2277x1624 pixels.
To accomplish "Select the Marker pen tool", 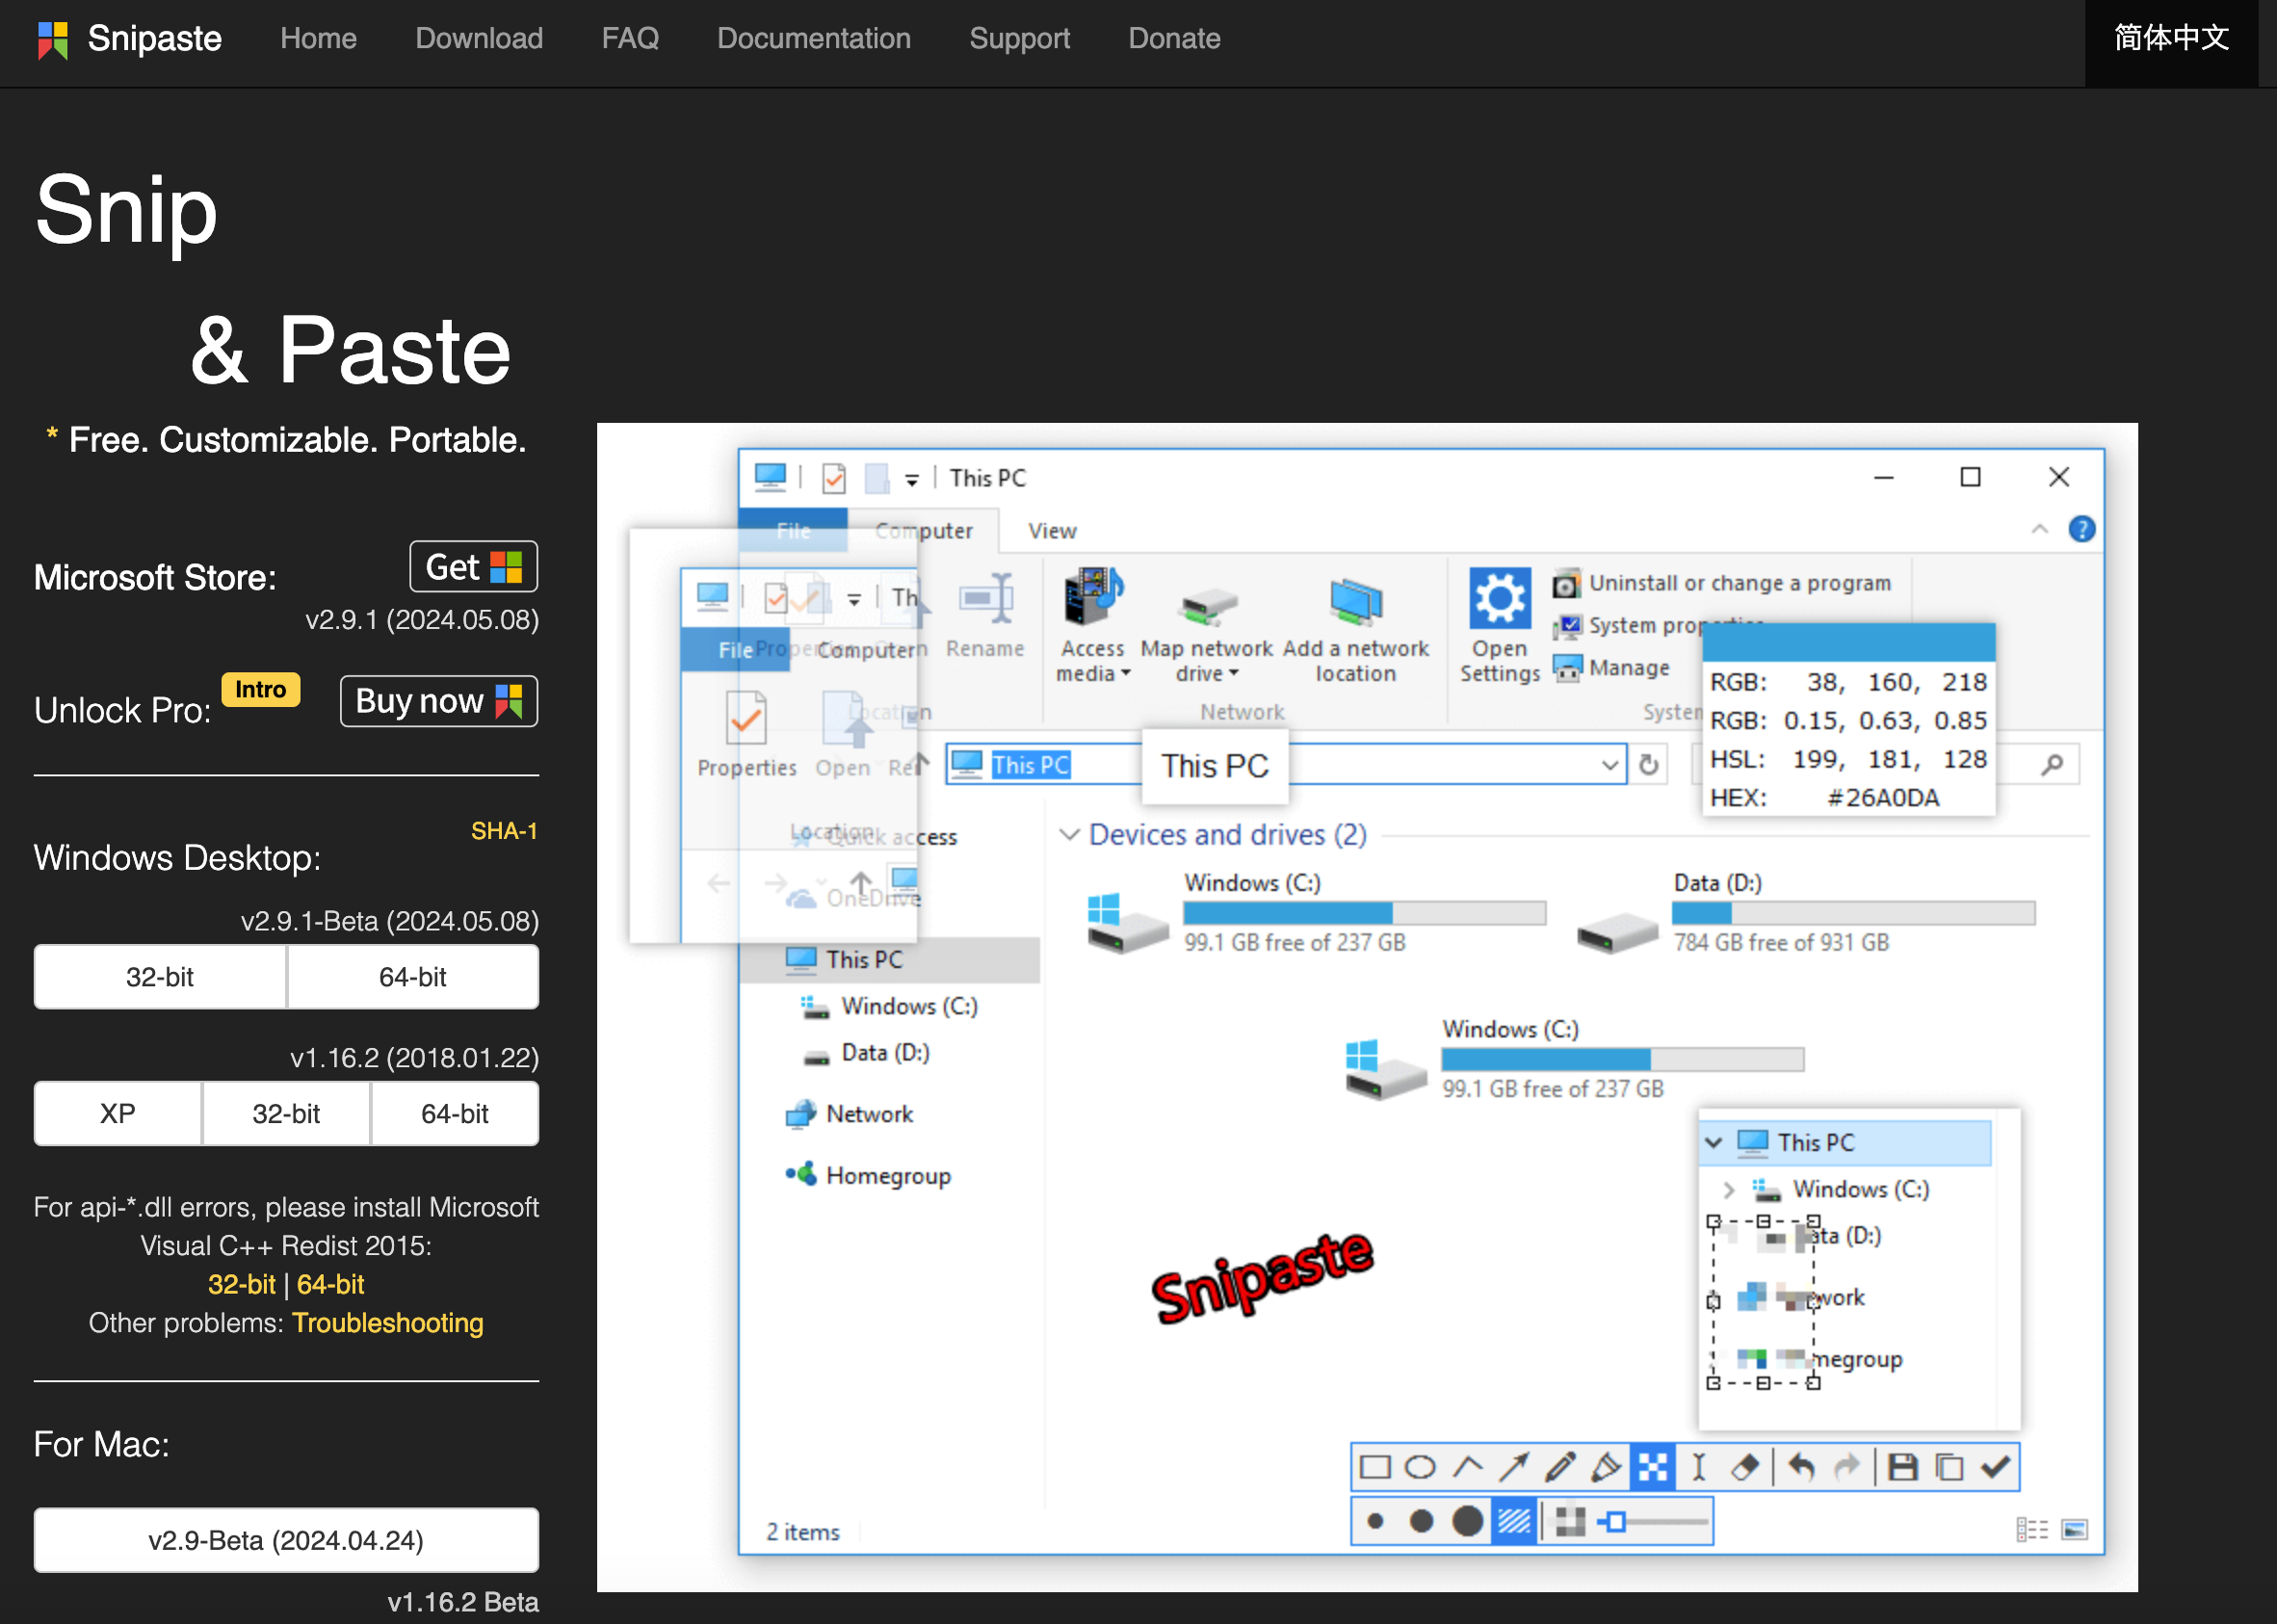I will click(x=1606, y=1467).
